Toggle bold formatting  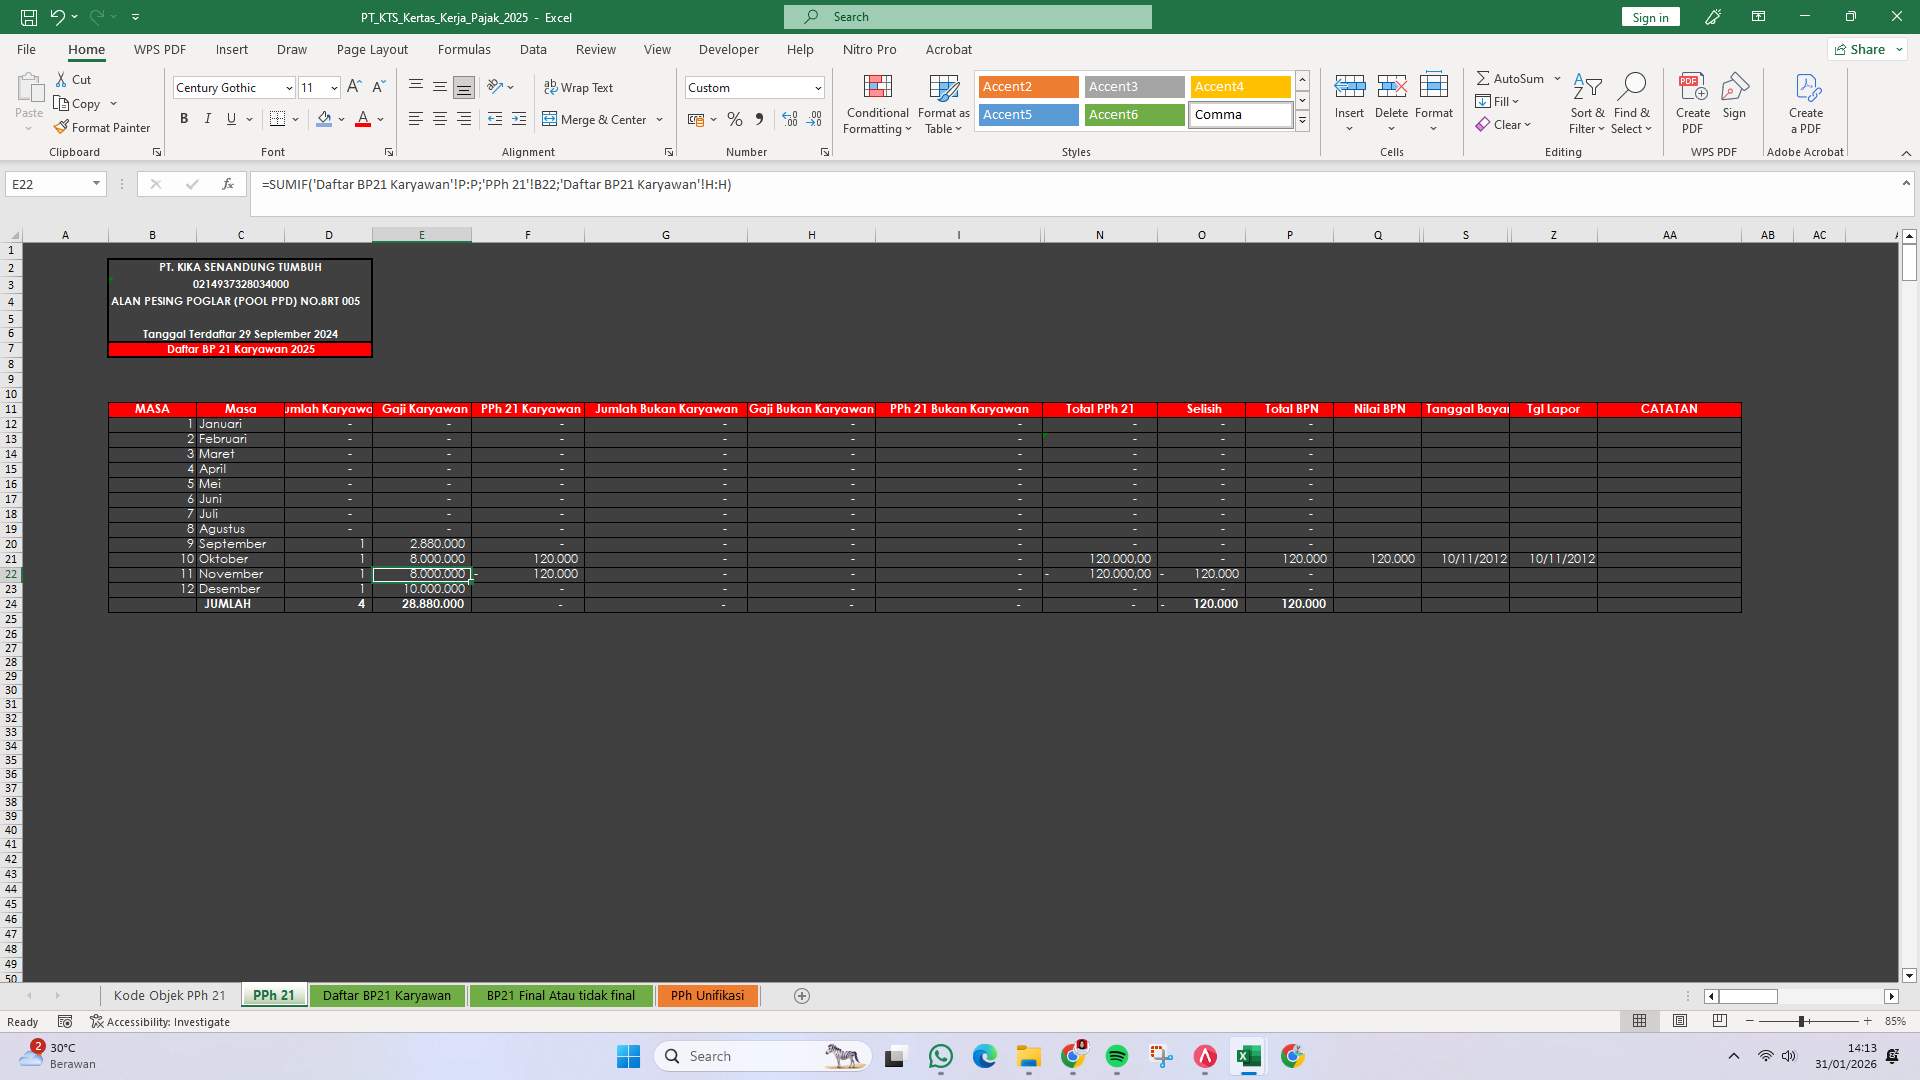tap(183, 119)
